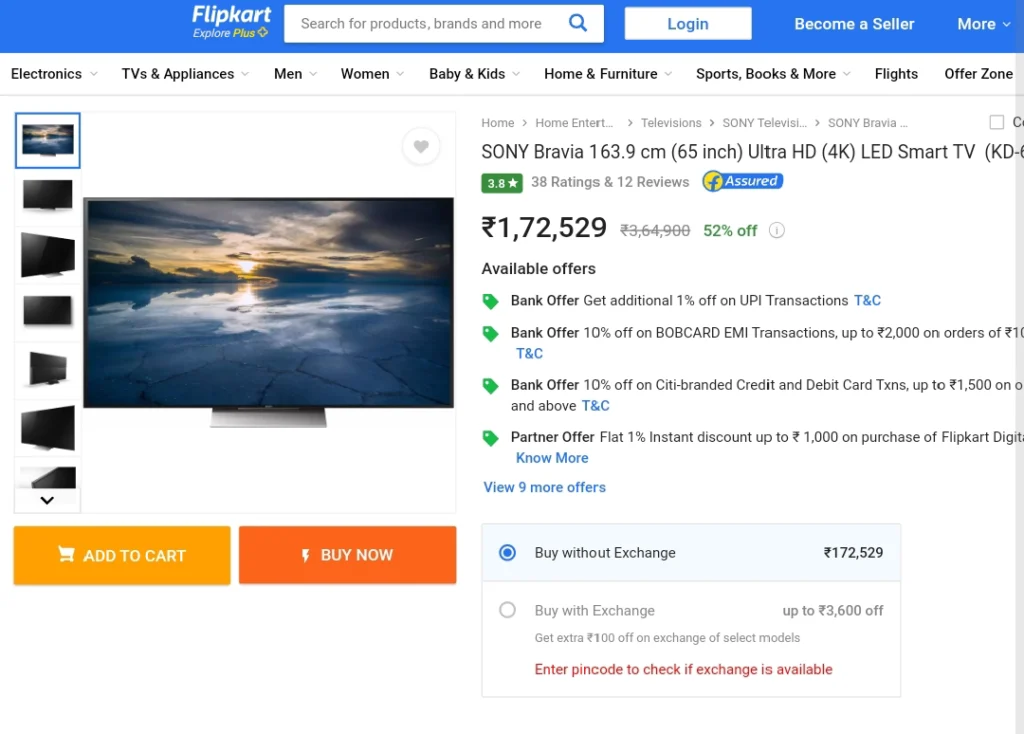The height and width of the screenshot is (734, 1024).
Task: Open View 9 more offers link
Action: (x=544, y=487)
